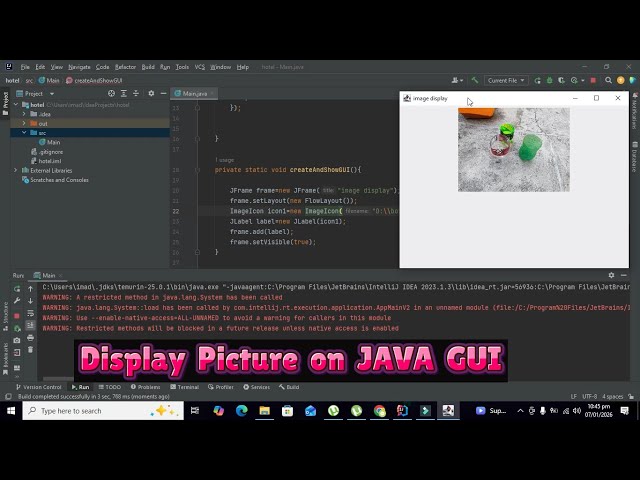
Task: Collapse the hotel project root node
Action: coord(16,105)
